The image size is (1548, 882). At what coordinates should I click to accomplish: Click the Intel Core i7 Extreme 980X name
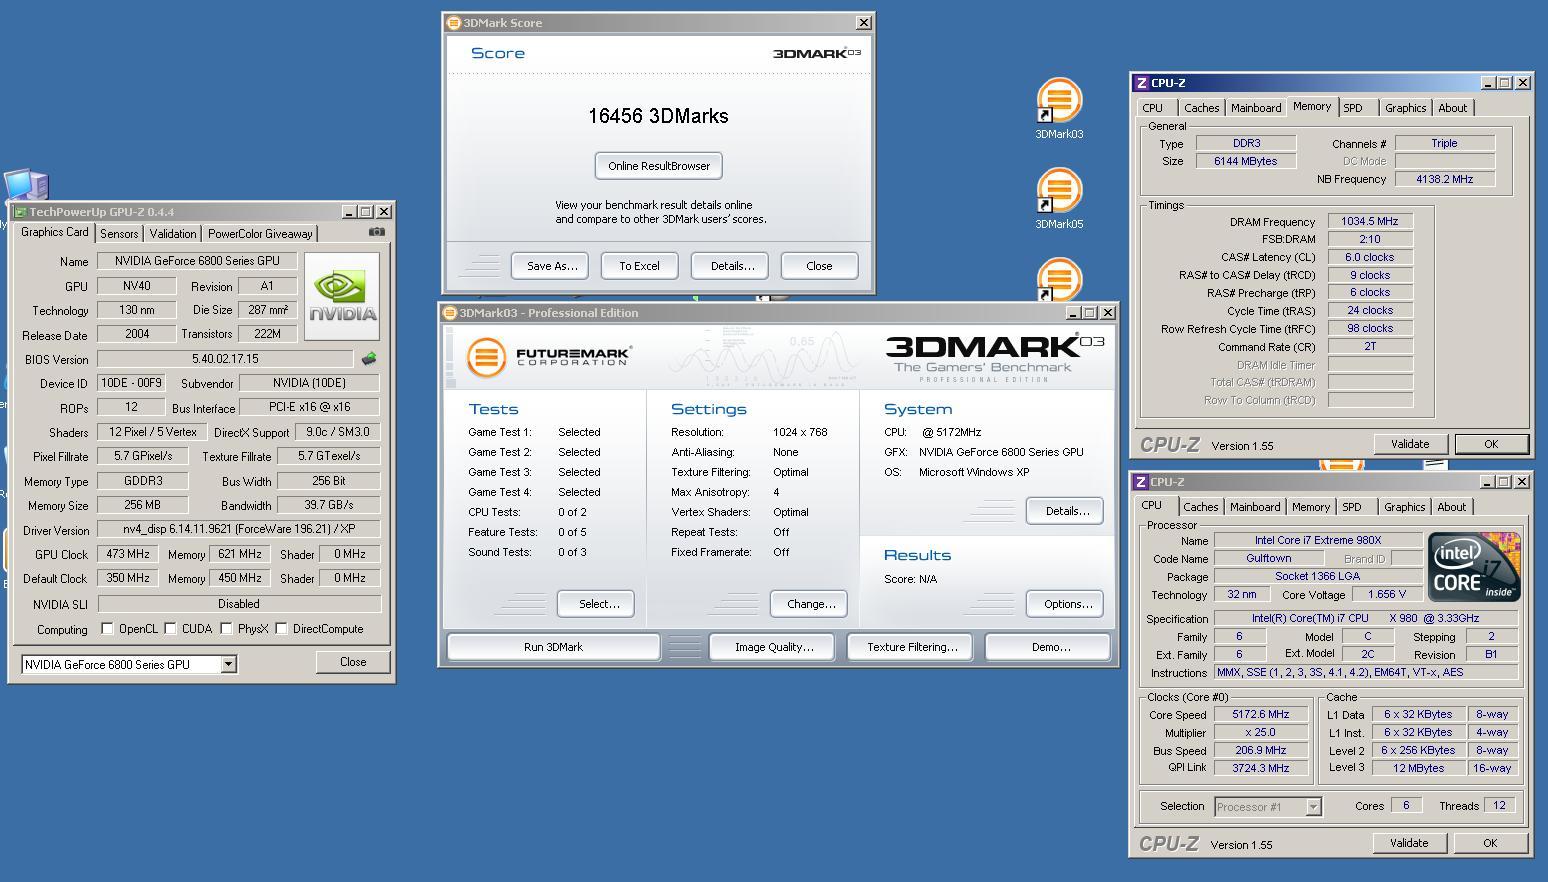1318,540
